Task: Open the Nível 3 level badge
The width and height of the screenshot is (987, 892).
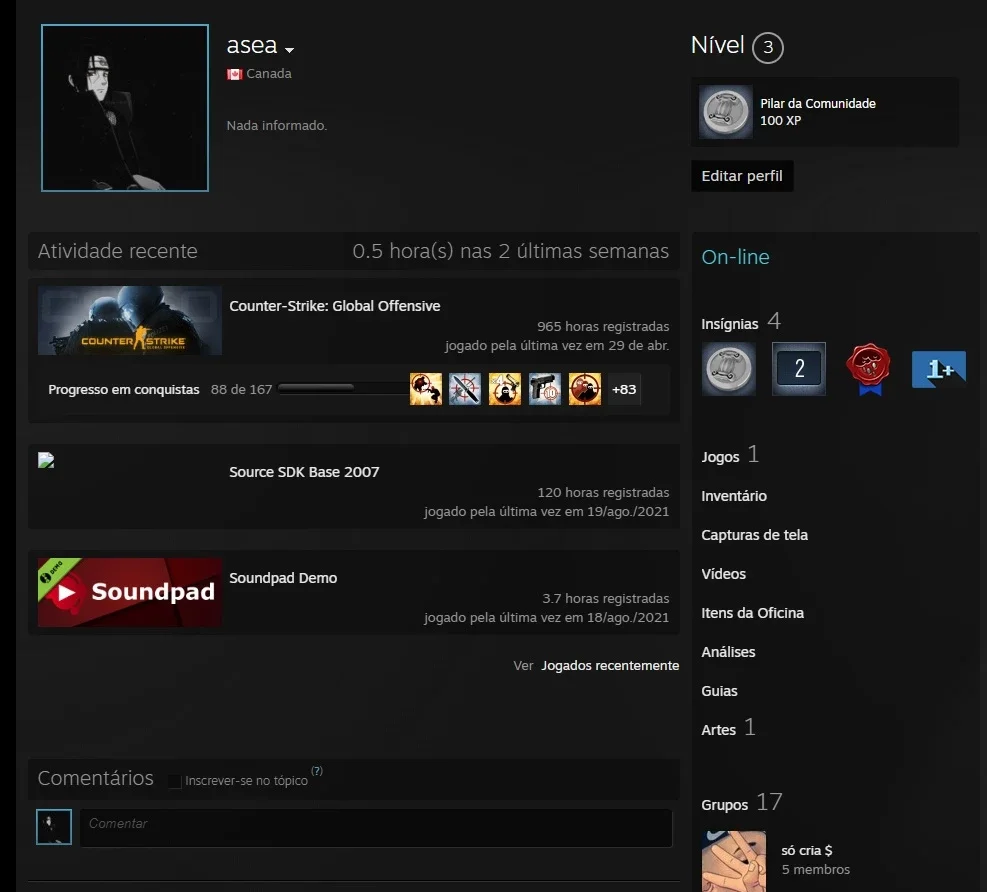Action: [767, 47]
